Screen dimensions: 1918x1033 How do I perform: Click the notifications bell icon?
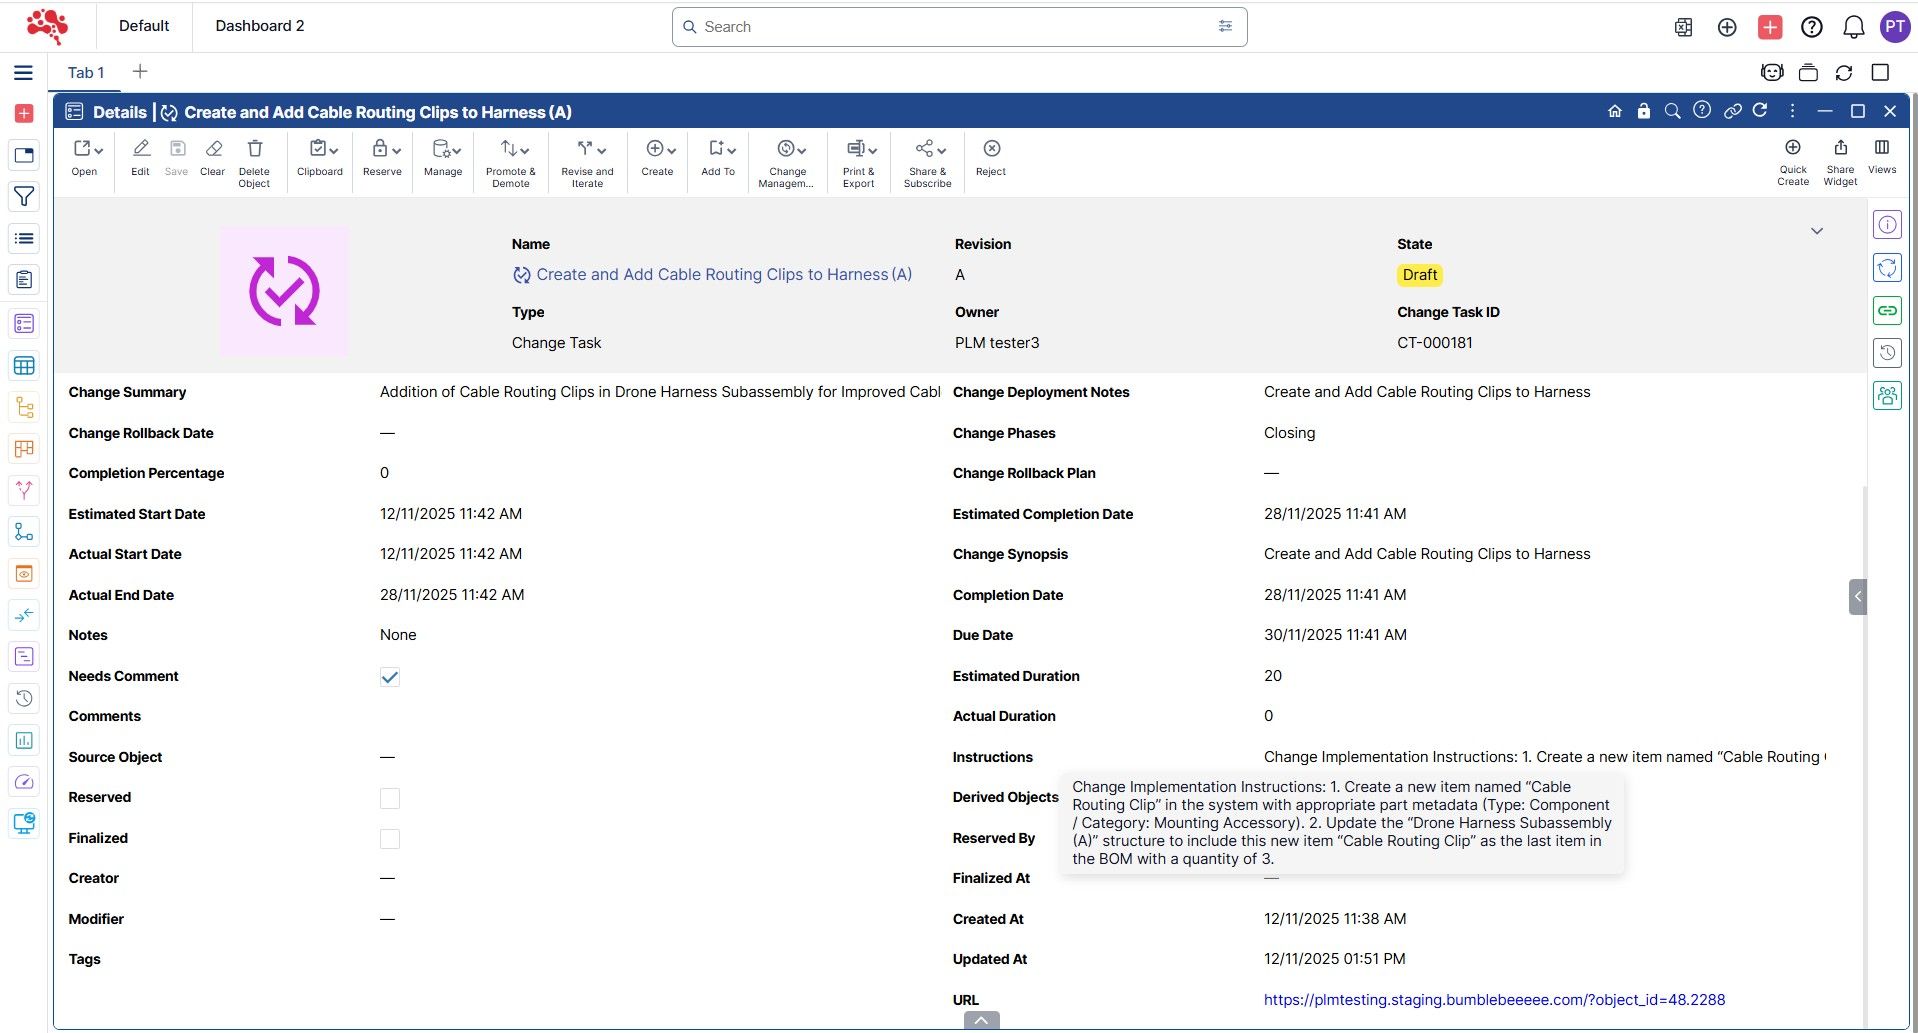pos(1853,27)
